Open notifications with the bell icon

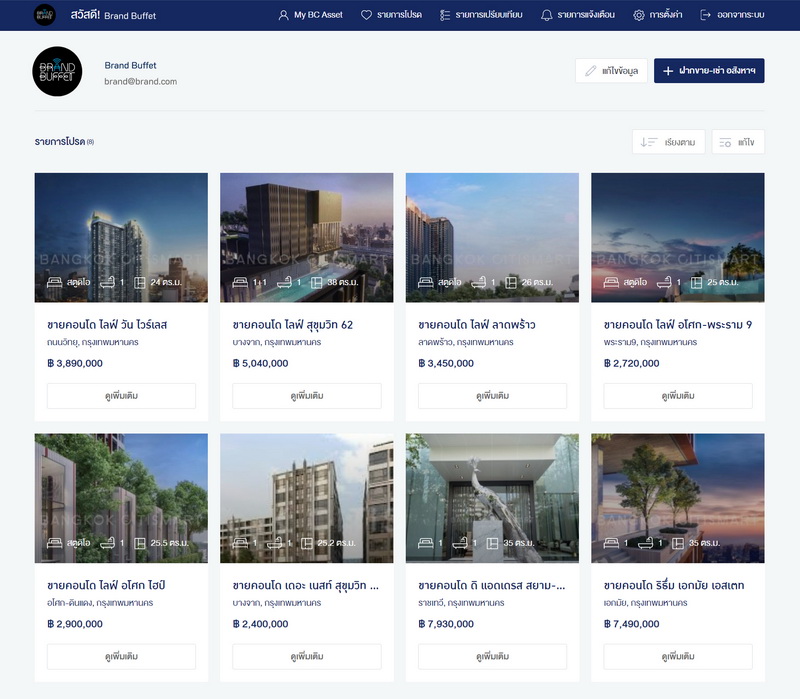click(577, 15)
